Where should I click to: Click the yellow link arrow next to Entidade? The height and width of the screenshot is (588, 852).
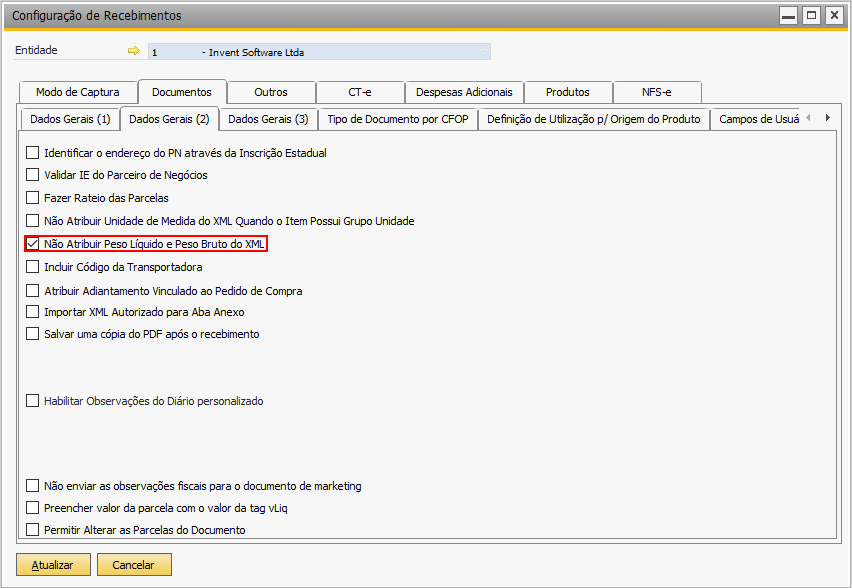[x=134, y=51]
